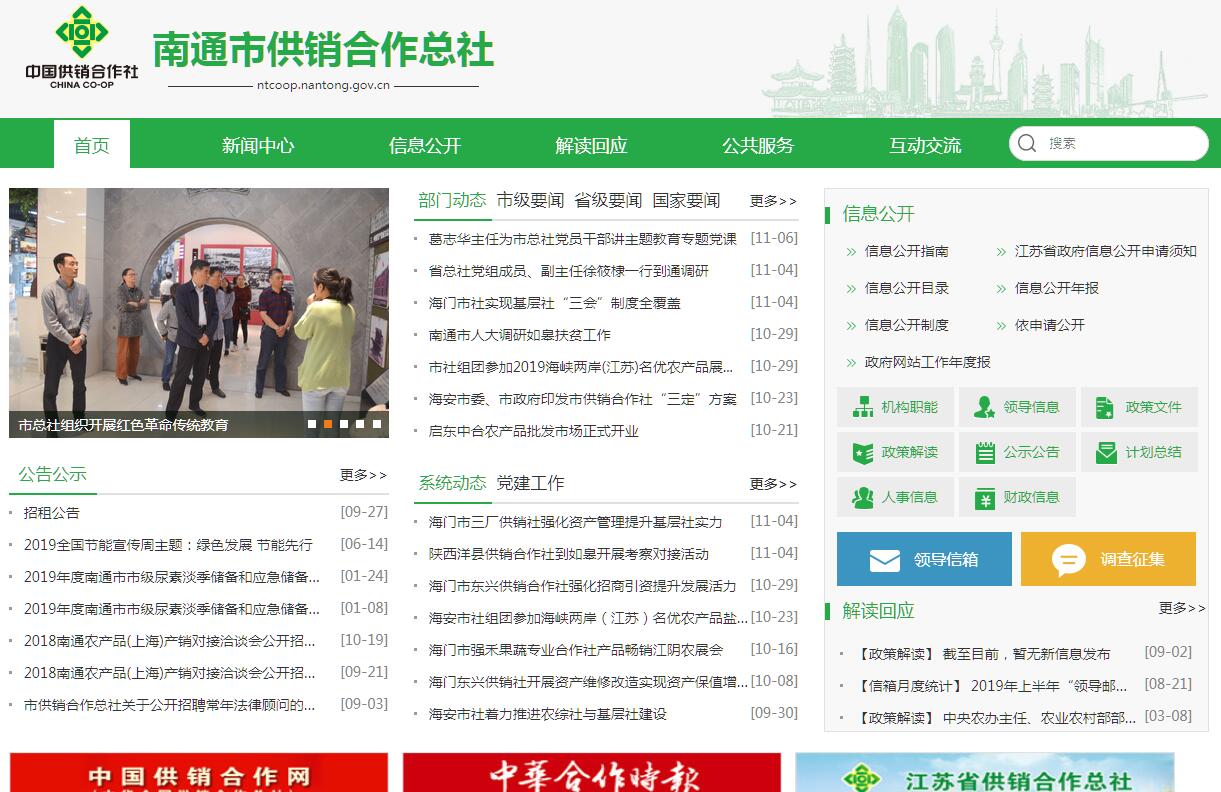Open 计划总结 icon tile
1221x792 pixels.
pyautogui.click(x=1138, y=452)
